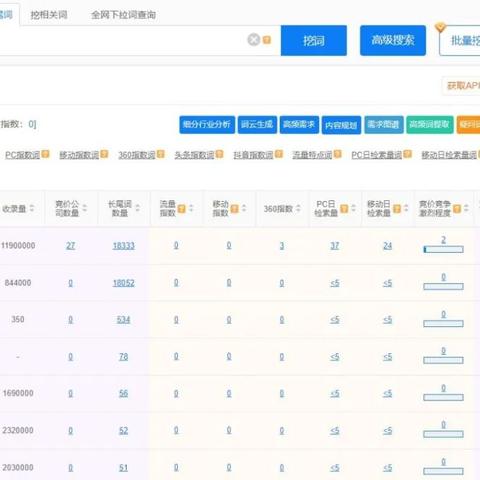Open long-tail count link 534

tap(123, 320)
